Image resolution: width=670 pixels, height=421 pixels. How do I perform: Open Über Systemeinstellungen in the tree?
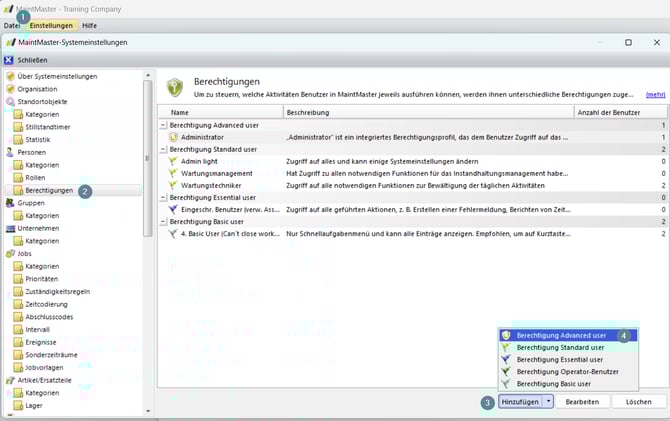[57, 77]
